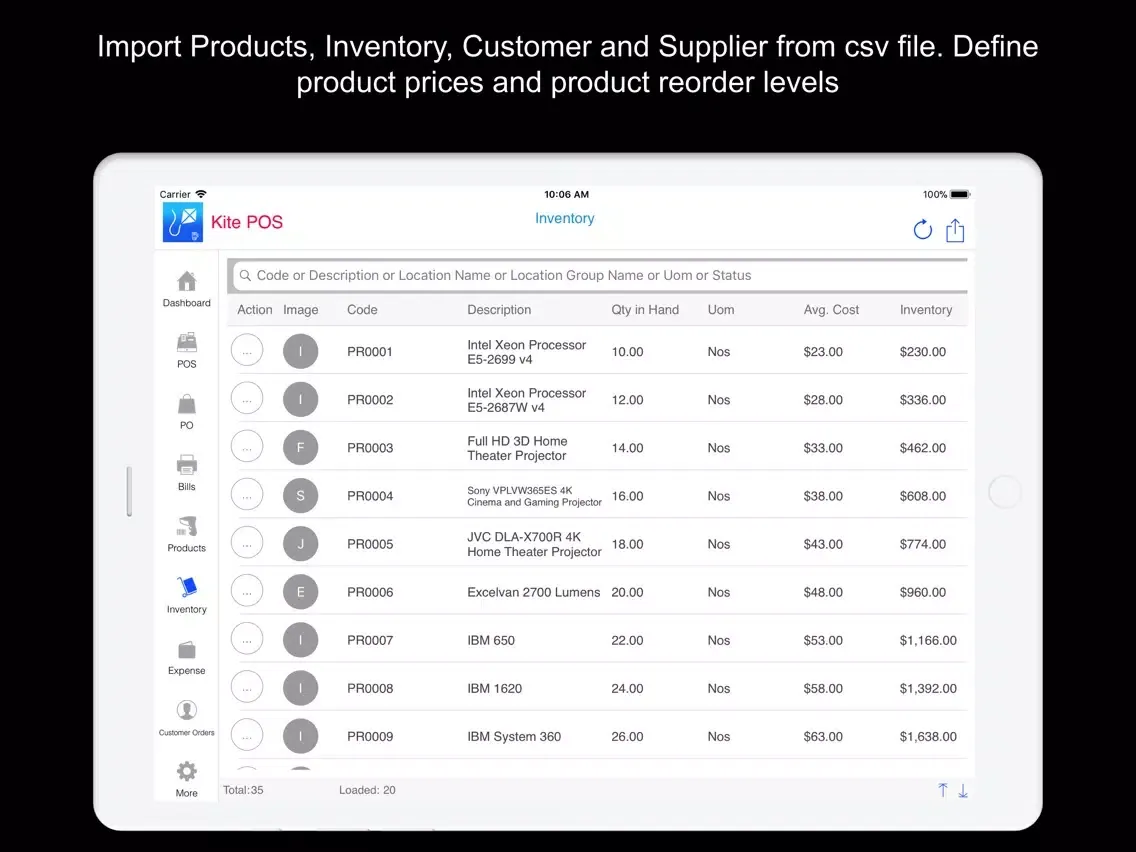Click the Code column header

click(x=362, y=310)
